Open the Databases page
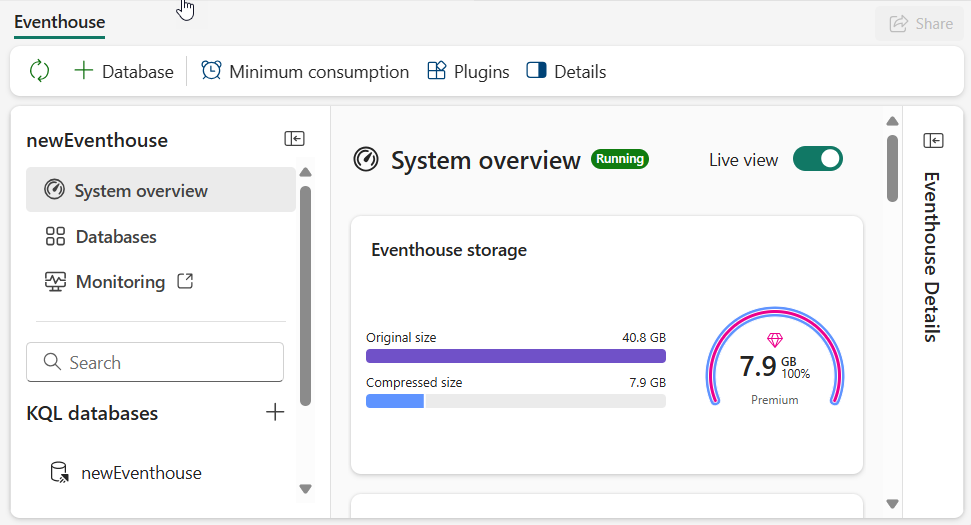971x525 pixels. [x=116, y=237]
